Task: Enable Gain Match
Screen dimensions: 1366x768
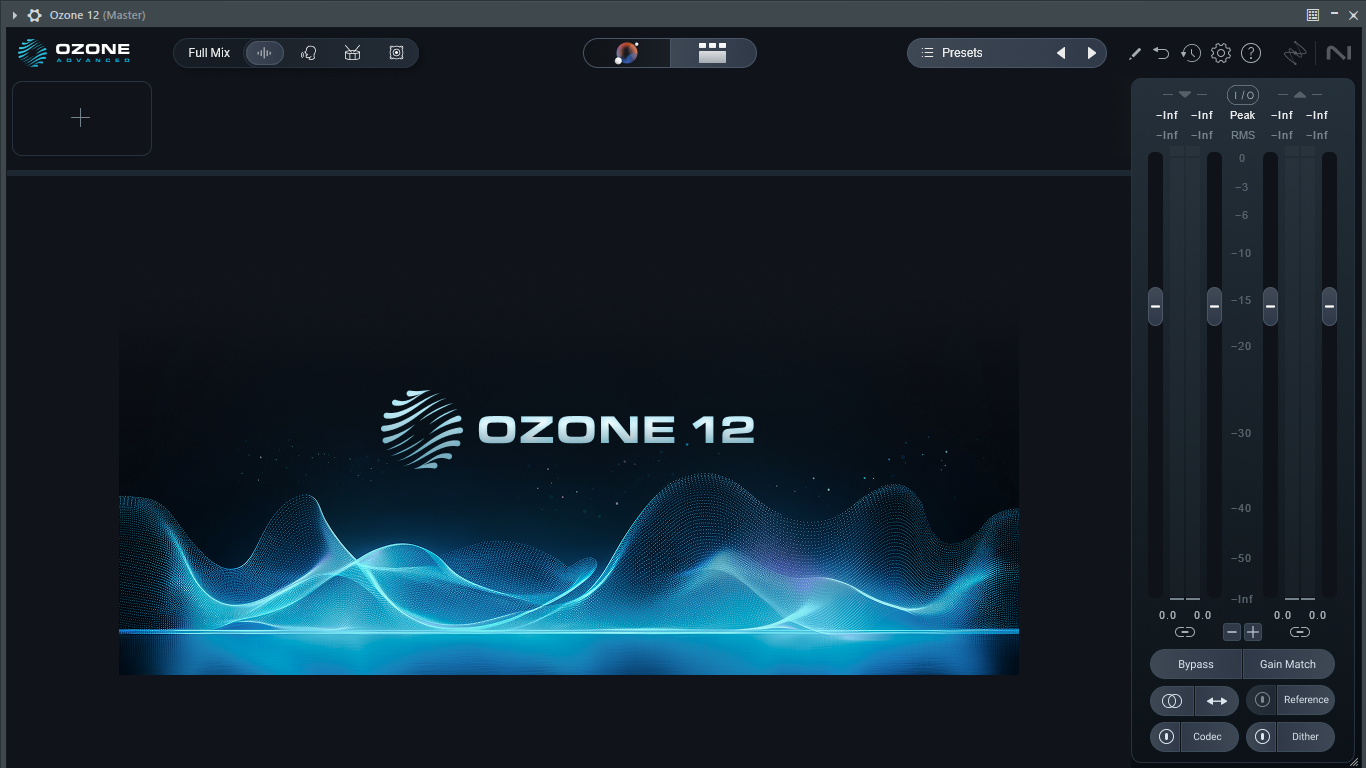Action: [1288, 664]
